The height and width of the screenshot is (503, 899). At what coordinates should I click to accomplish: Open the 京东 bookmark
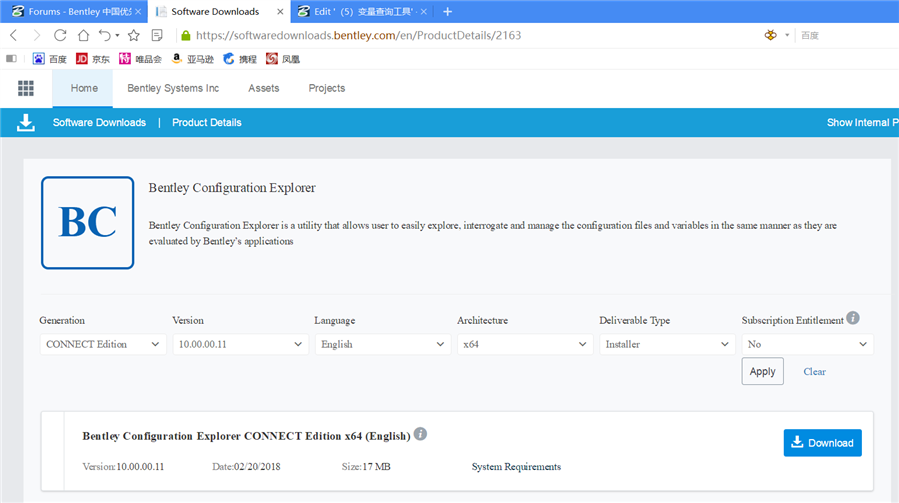pyautogui.click(x=93, y=59)
